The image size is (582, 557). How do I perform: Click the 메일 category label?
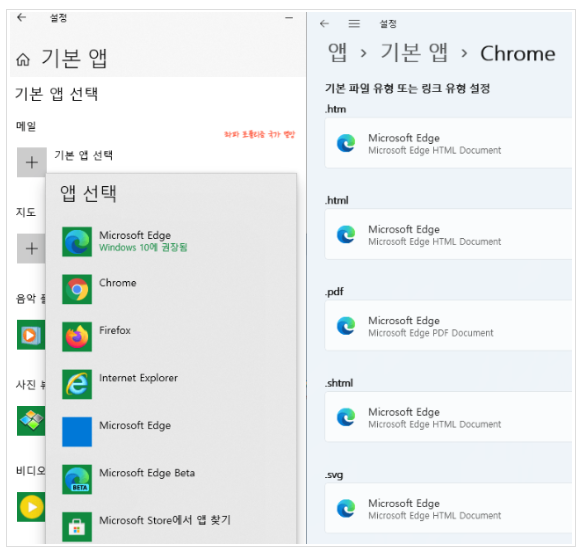[x=26, y=127]
